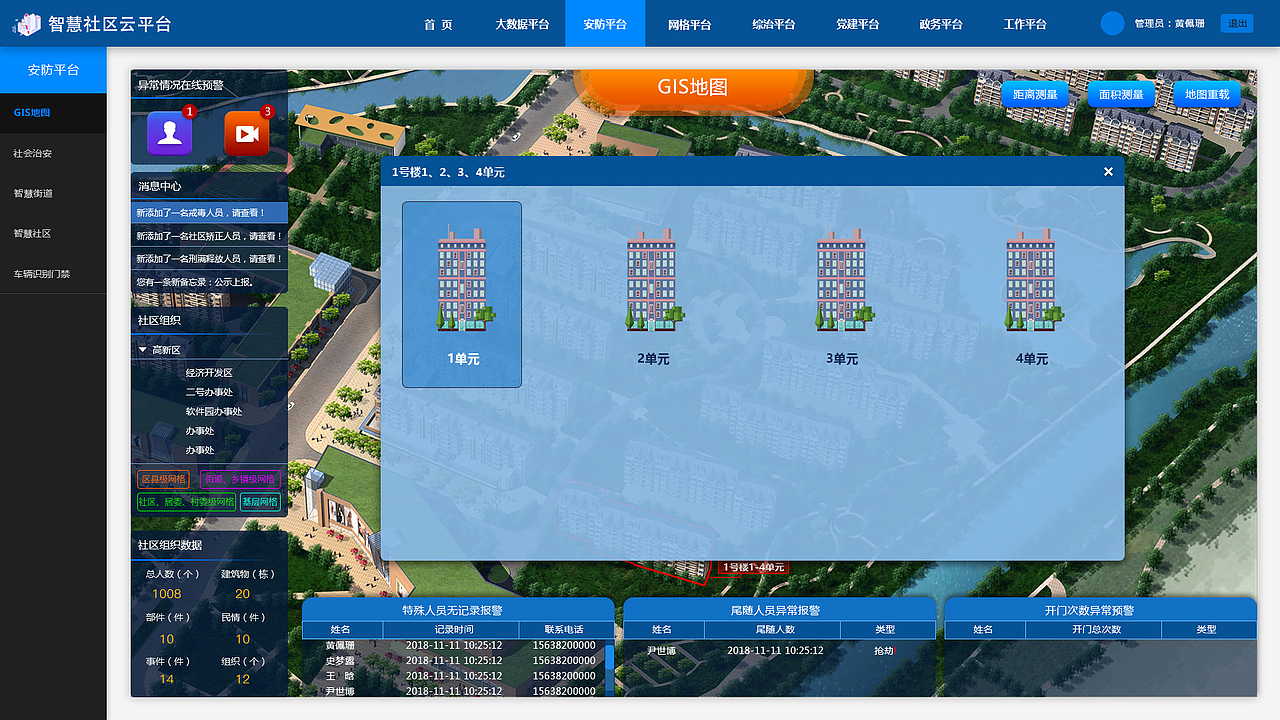Select GIS地图 in the sidebar
Image resolution: width=1280 pixels, height=720 pixels.
tap(53, 113)
